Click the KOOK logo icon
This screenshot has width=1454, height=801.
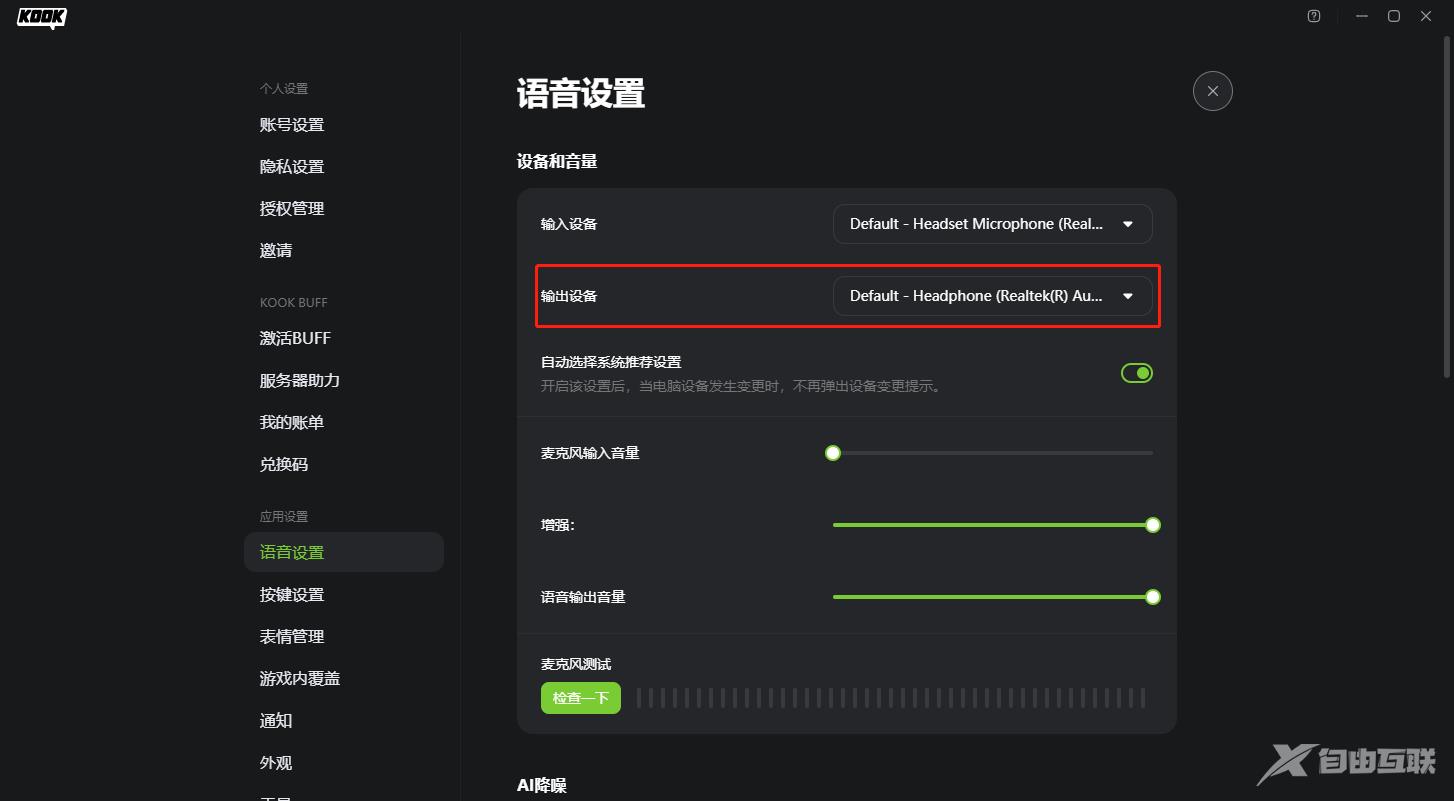[42, 17]
